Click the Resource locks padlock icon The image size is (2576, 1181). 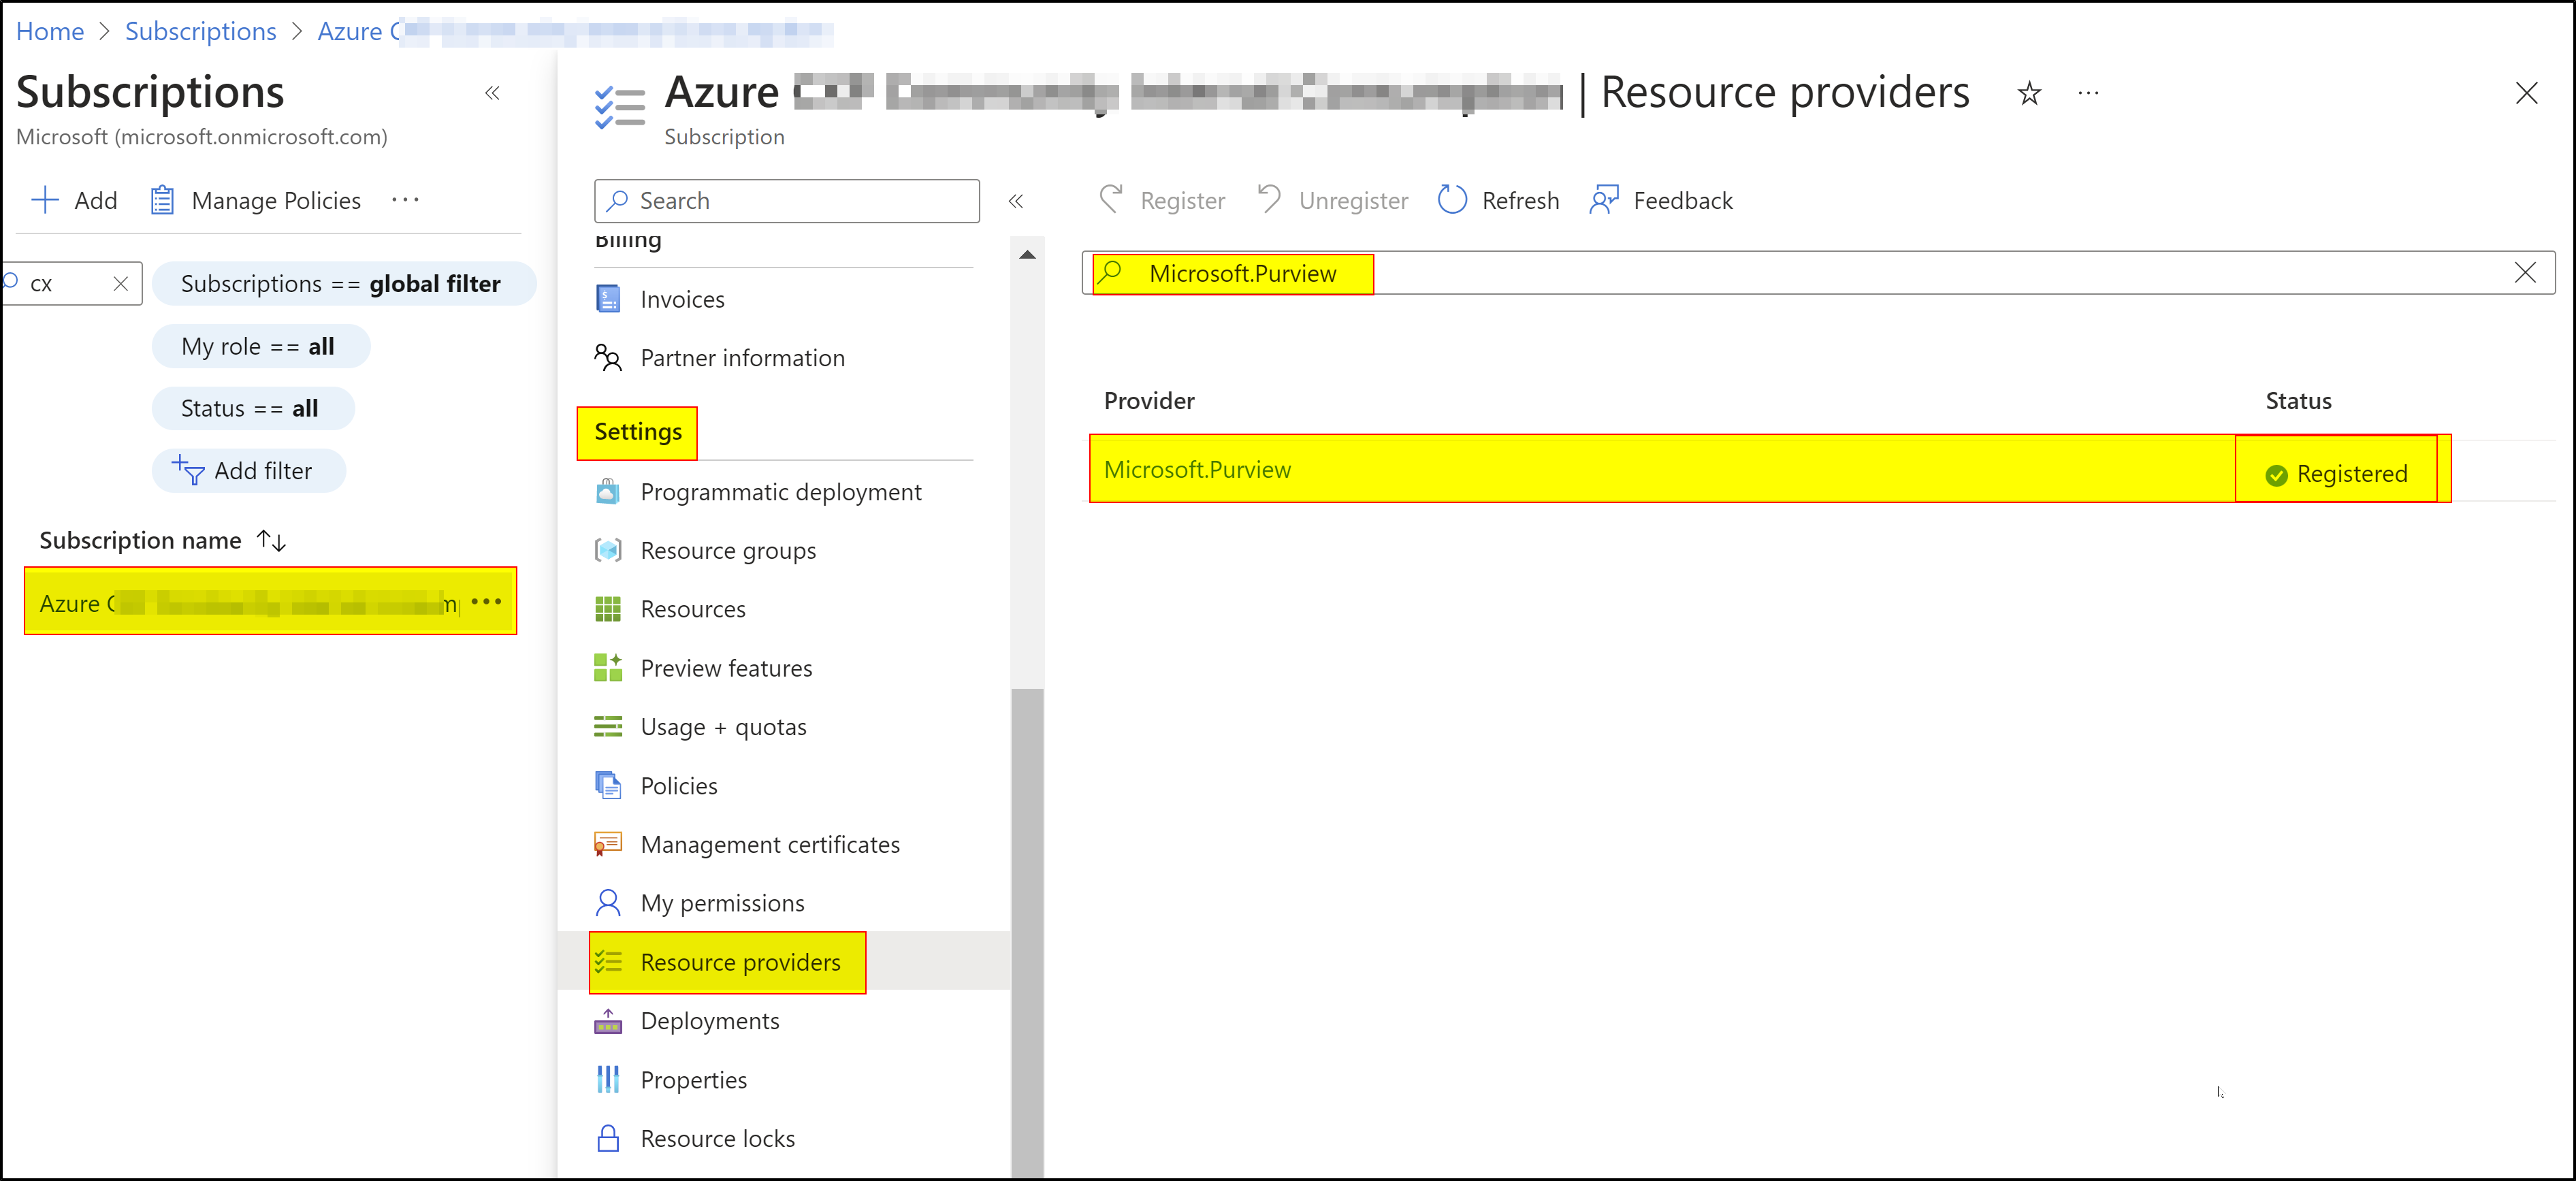tap(607, 1138)
